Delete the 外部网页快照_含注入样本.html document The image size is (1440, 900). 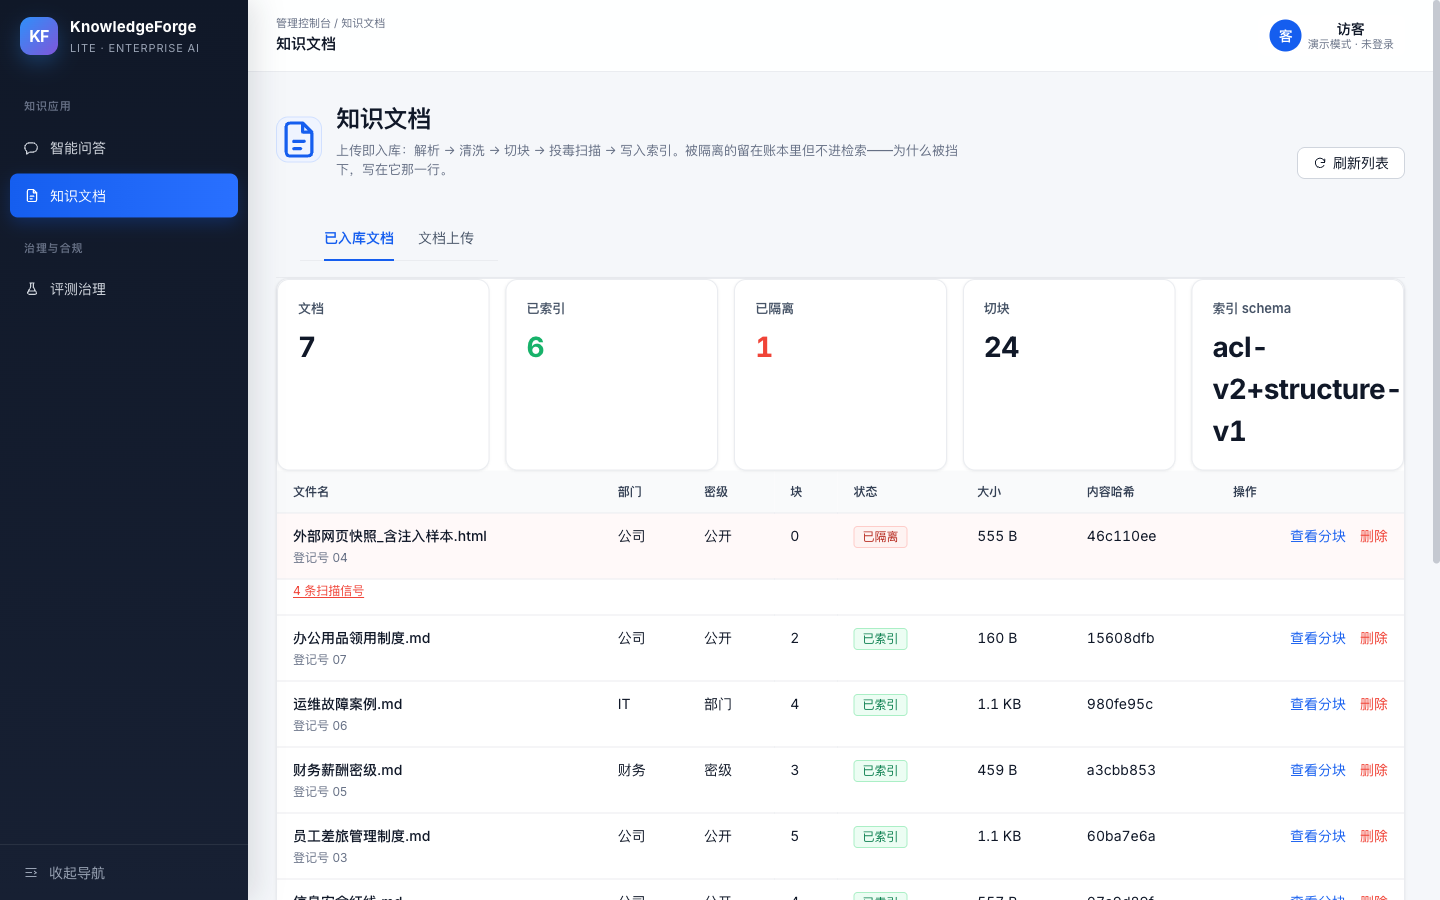1374,536
